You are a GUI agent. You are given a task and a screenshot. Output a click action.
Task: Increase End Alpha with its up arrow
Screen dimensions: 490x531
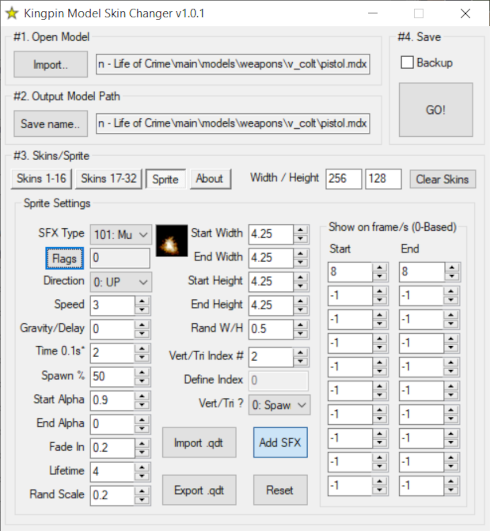(142, 419)
